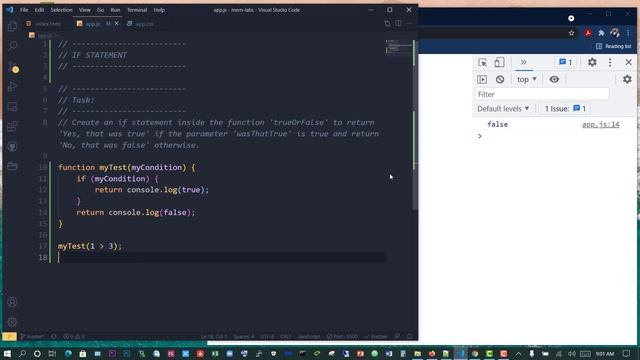This screenshot has width=640, height=360.
Task: Clear the console
Action: click(500, 80)
